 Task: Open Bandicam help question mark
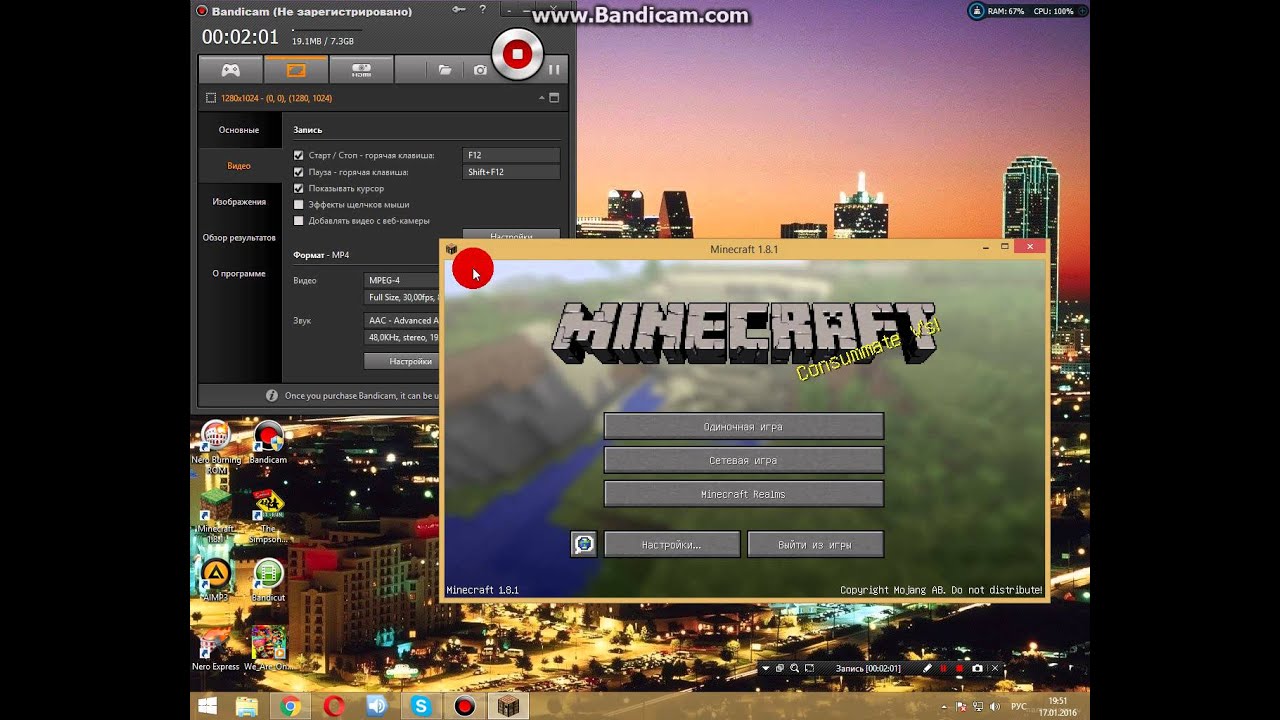tap(483, 10)
